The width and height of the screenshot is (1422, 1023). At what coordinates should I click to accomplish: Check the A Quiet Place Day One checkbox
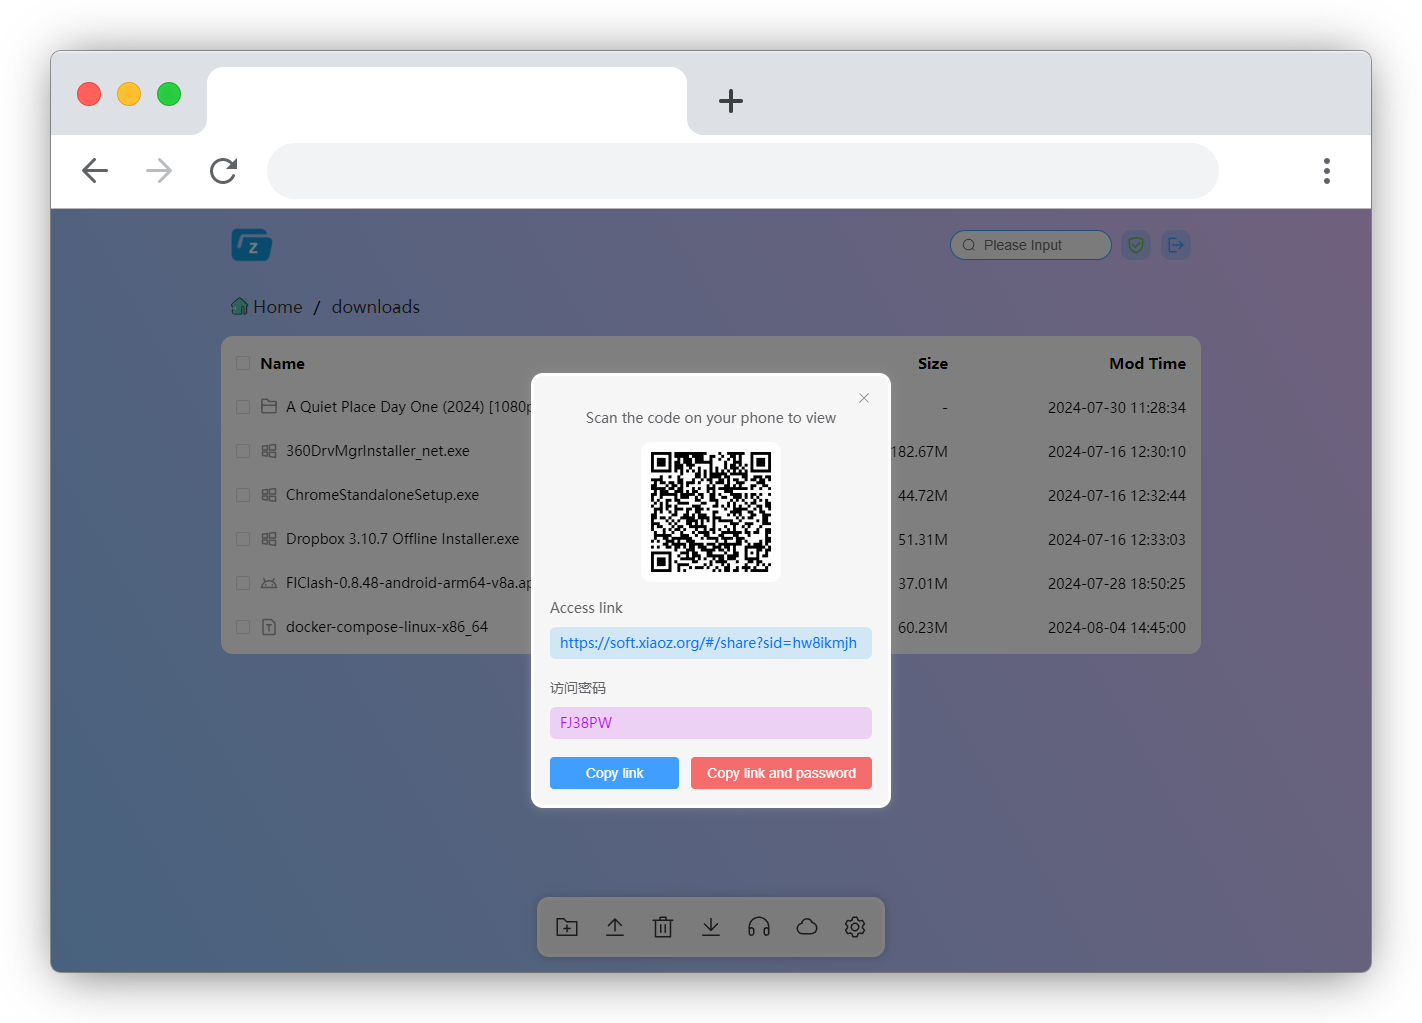(243, 407)
